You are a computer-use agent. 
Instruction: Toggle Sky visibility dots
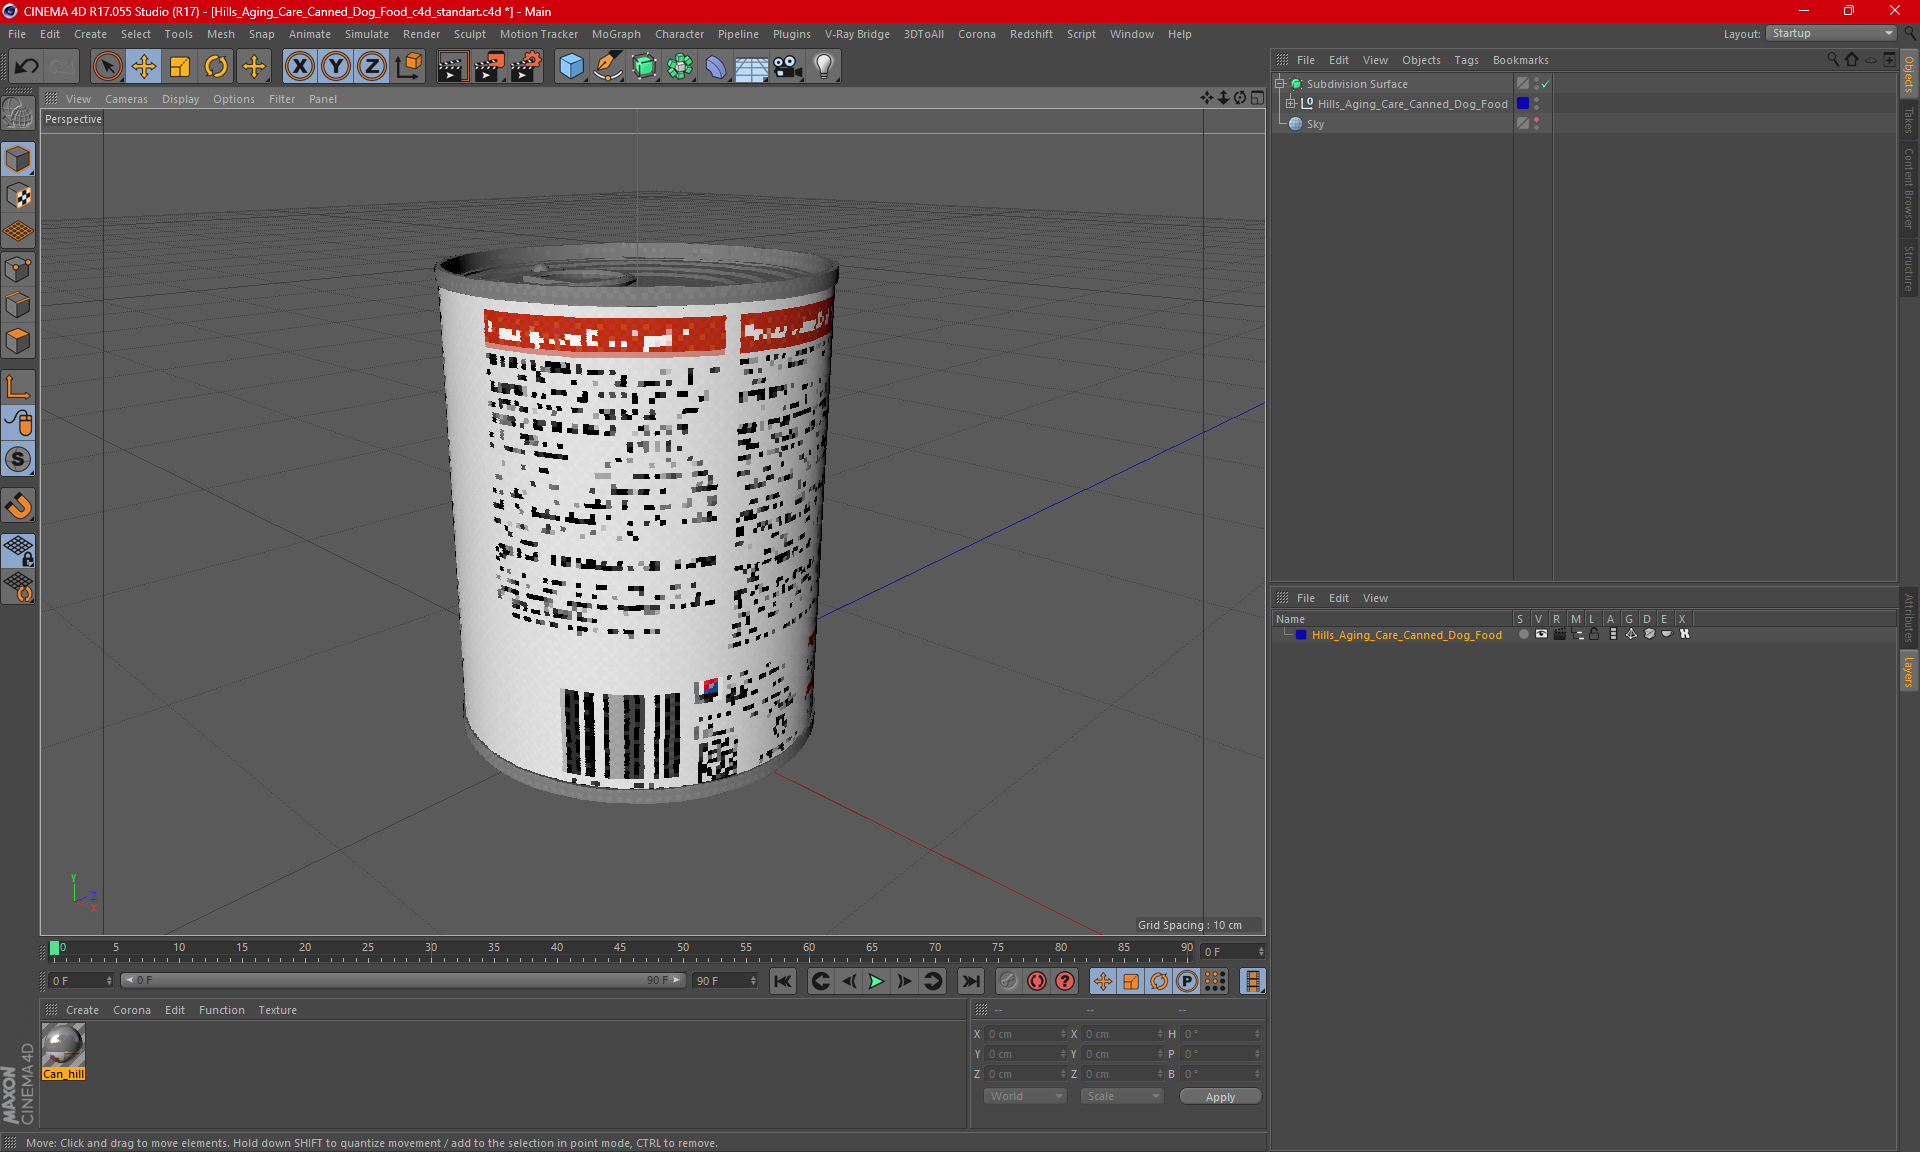click(1537, 124)
